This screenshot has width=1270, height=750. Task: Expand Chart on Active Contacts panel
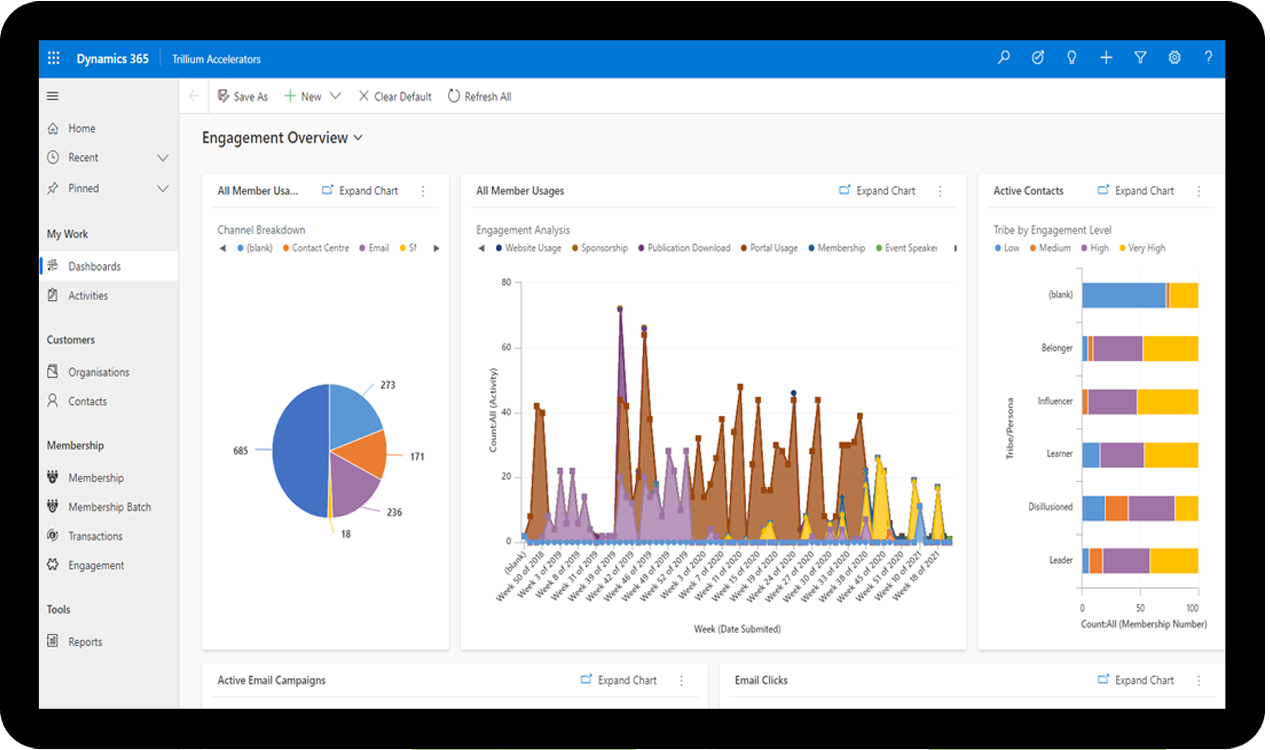(x=1136, y=190)
